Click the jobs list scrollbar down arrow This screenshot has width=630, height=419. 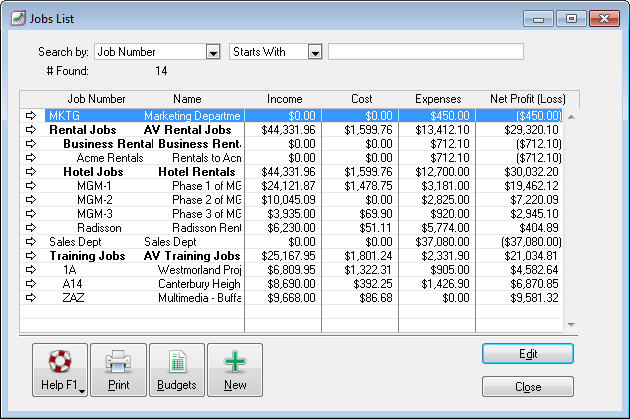click(x=571, y=324)
